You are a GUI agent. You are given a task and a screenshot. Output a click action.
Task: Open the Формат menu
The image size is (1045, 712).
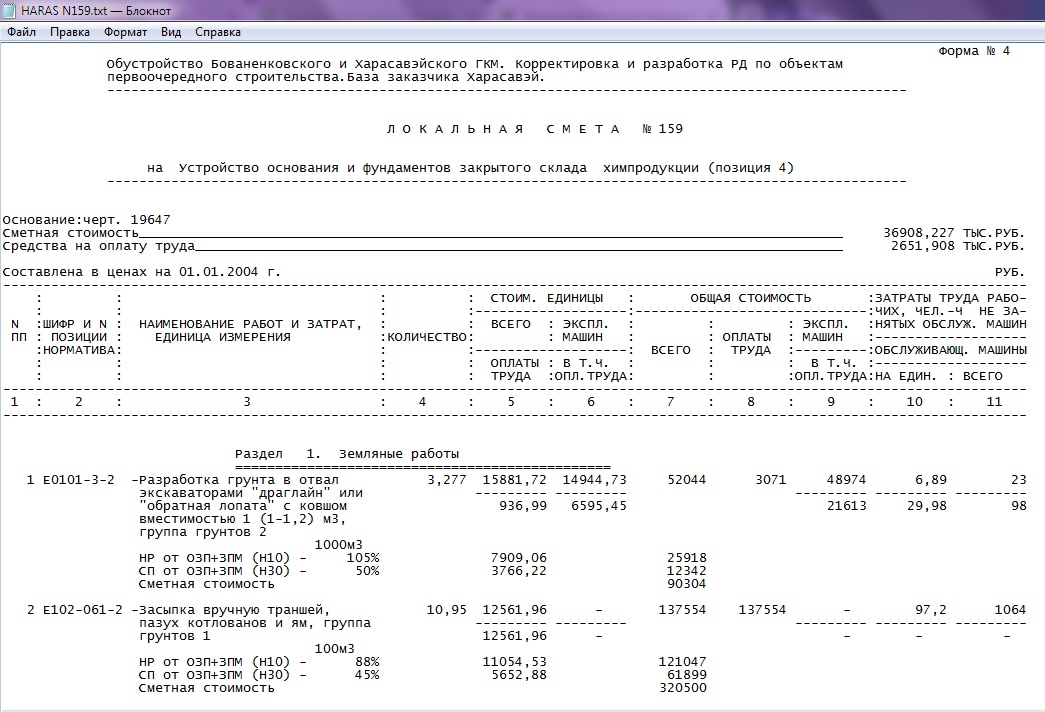click(125, 32)
